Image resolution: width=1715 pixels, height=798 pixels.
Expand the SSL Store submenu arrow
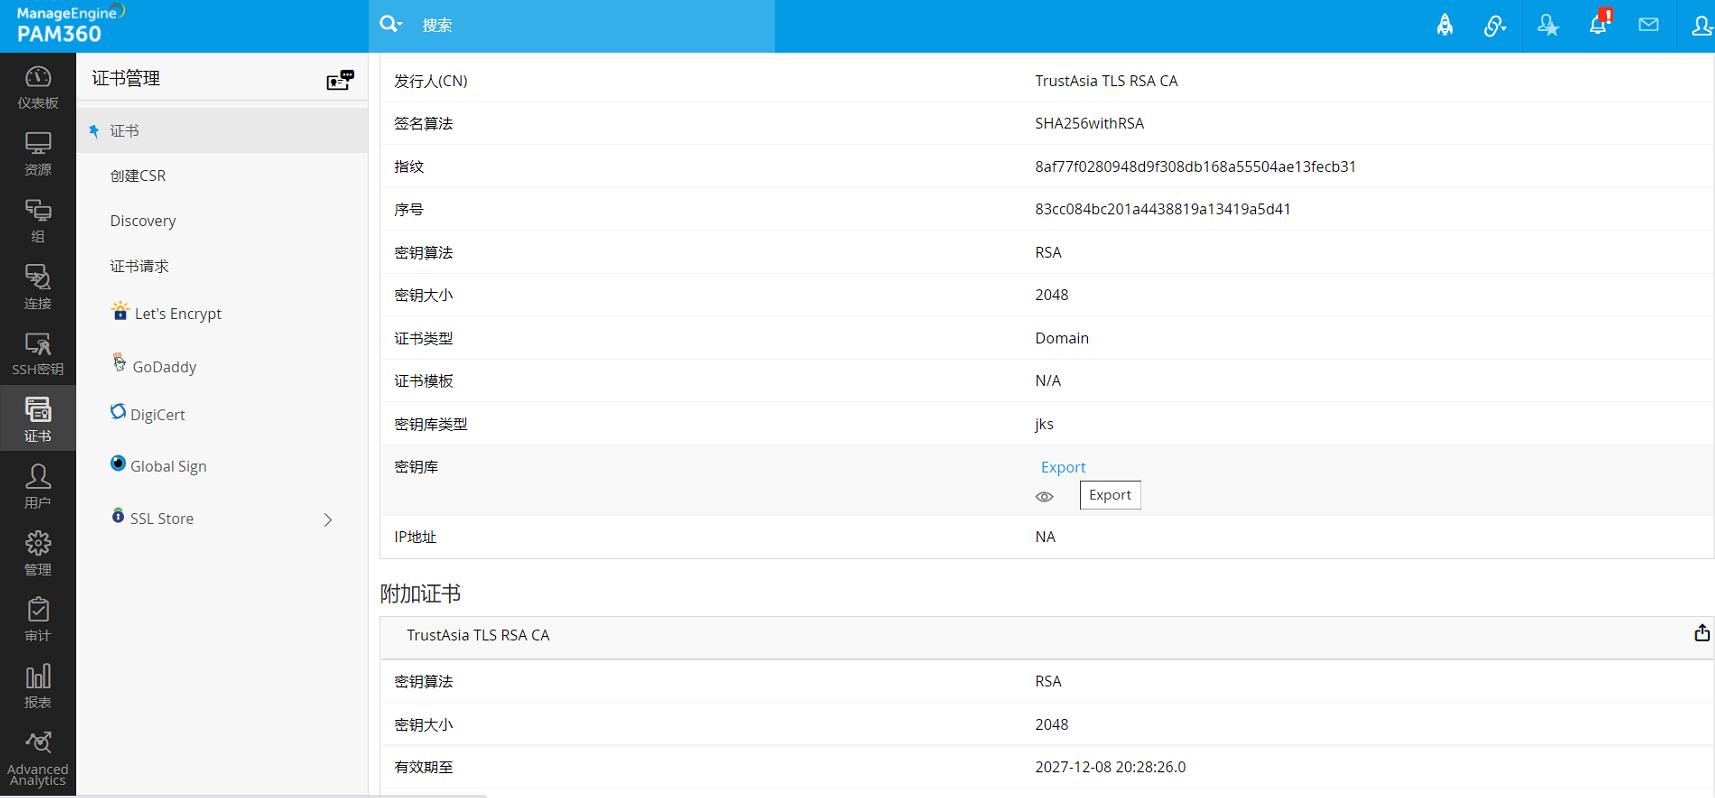(328, 519)
